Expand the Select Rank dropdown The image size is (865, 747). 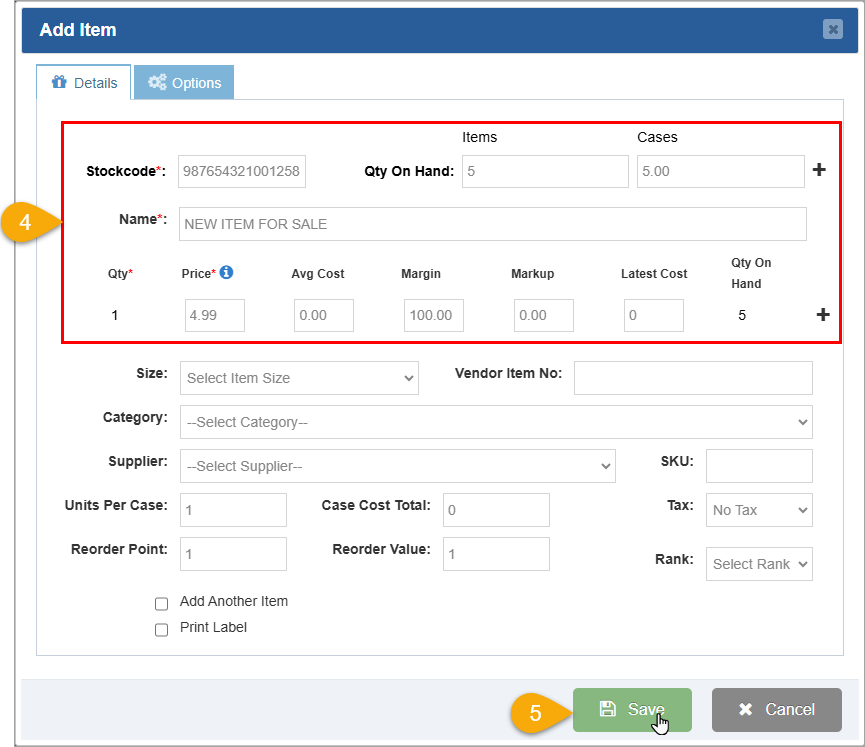coord(758,564)
